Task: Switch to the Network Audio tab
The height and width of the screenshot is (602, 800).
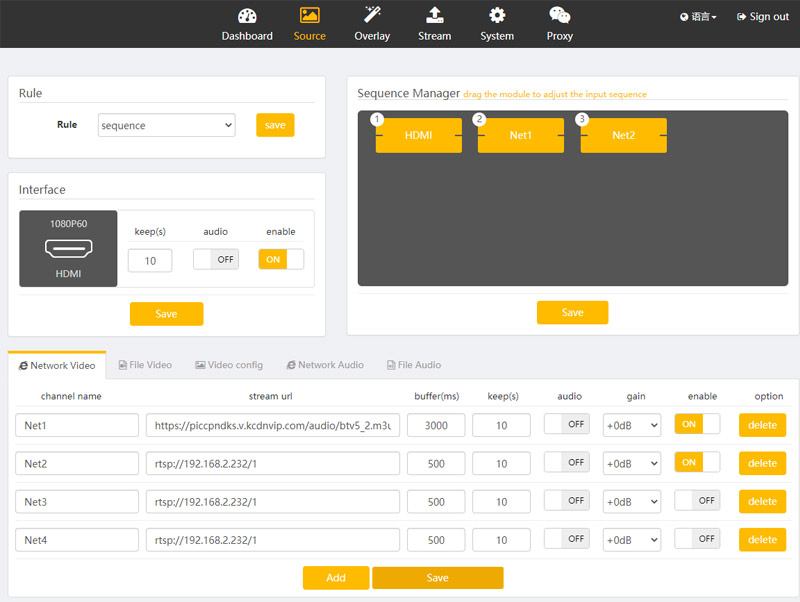Action: coord(324,365)
